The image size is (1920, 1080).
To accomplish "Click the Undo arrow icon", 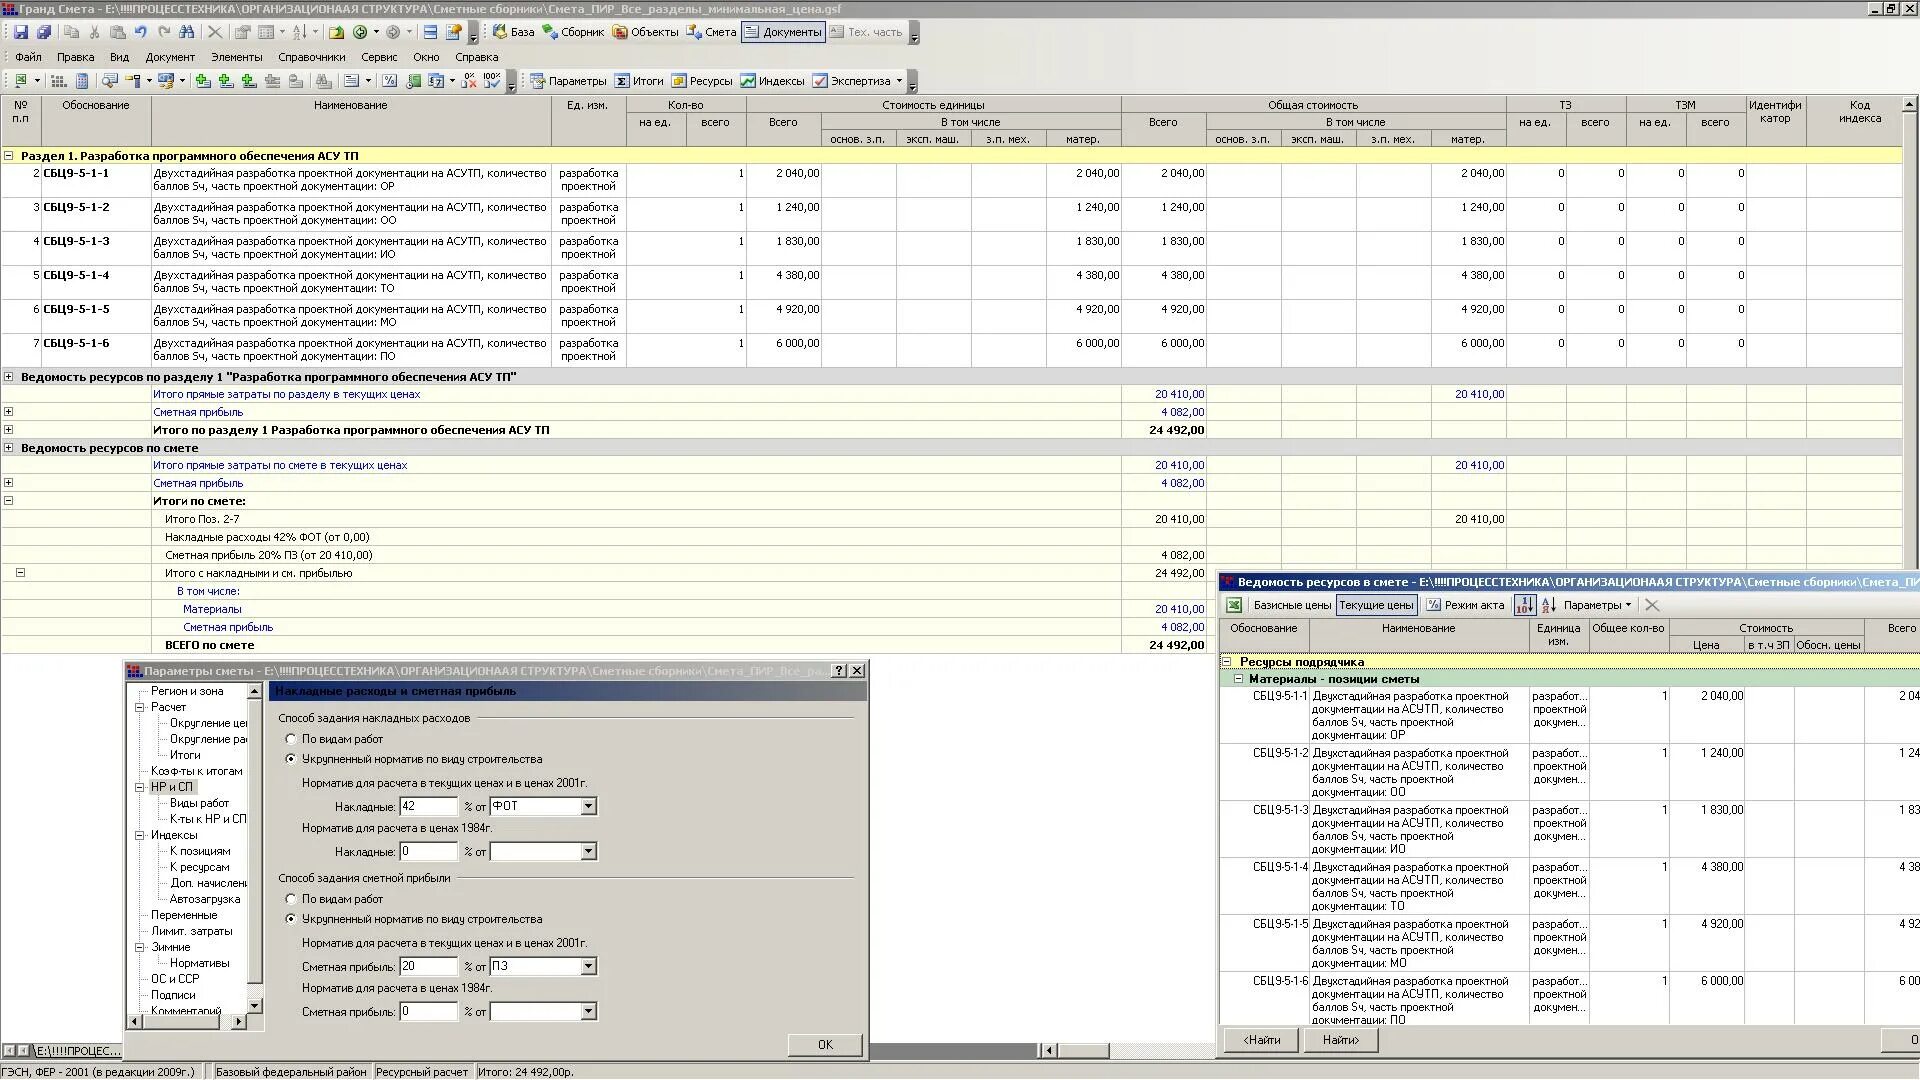I will coord(141,32).
